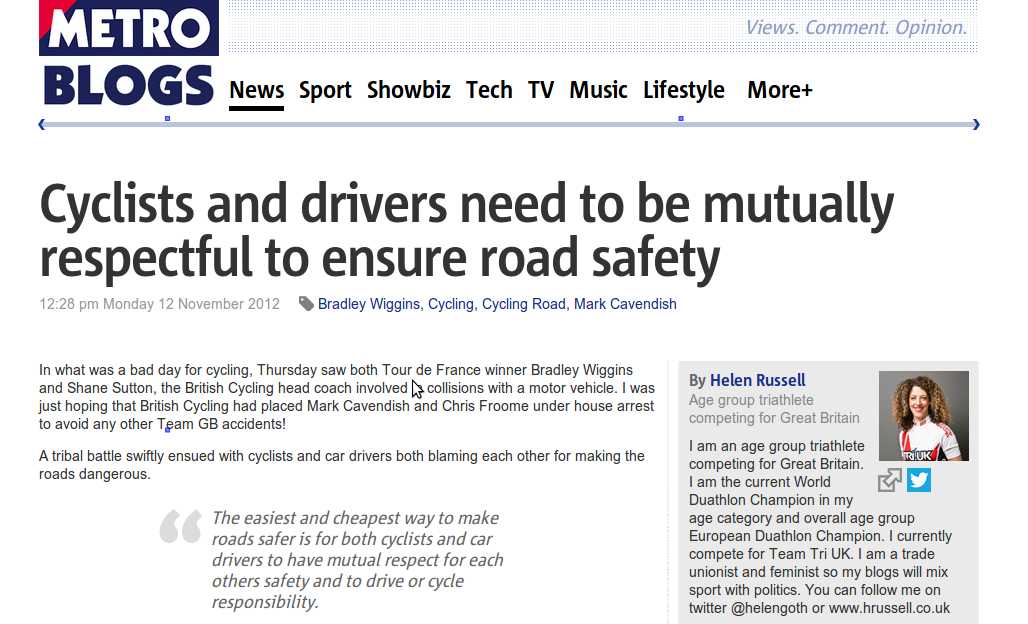
Task: Follow the Mark Cavendish tag link
Action: pyautogui.click(x=625, y=304)
